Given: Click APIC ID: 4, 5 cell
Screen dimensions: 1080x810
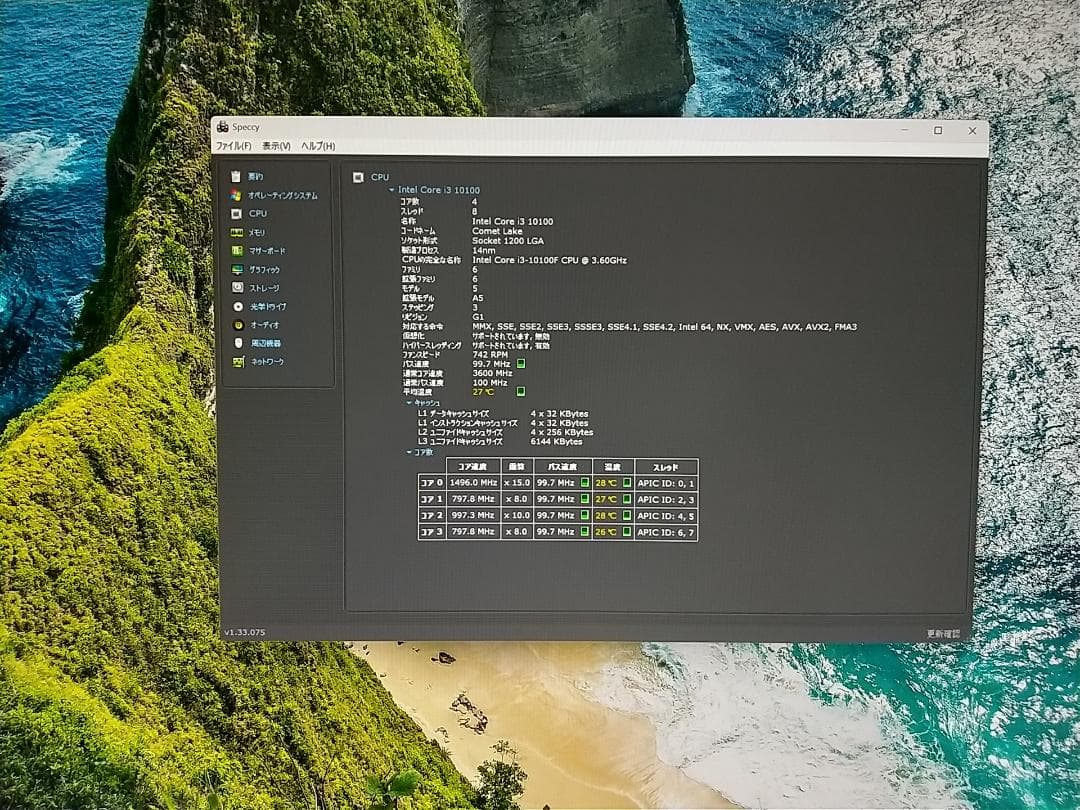Looking at the screenshot, I should click(x=666, y=516).
